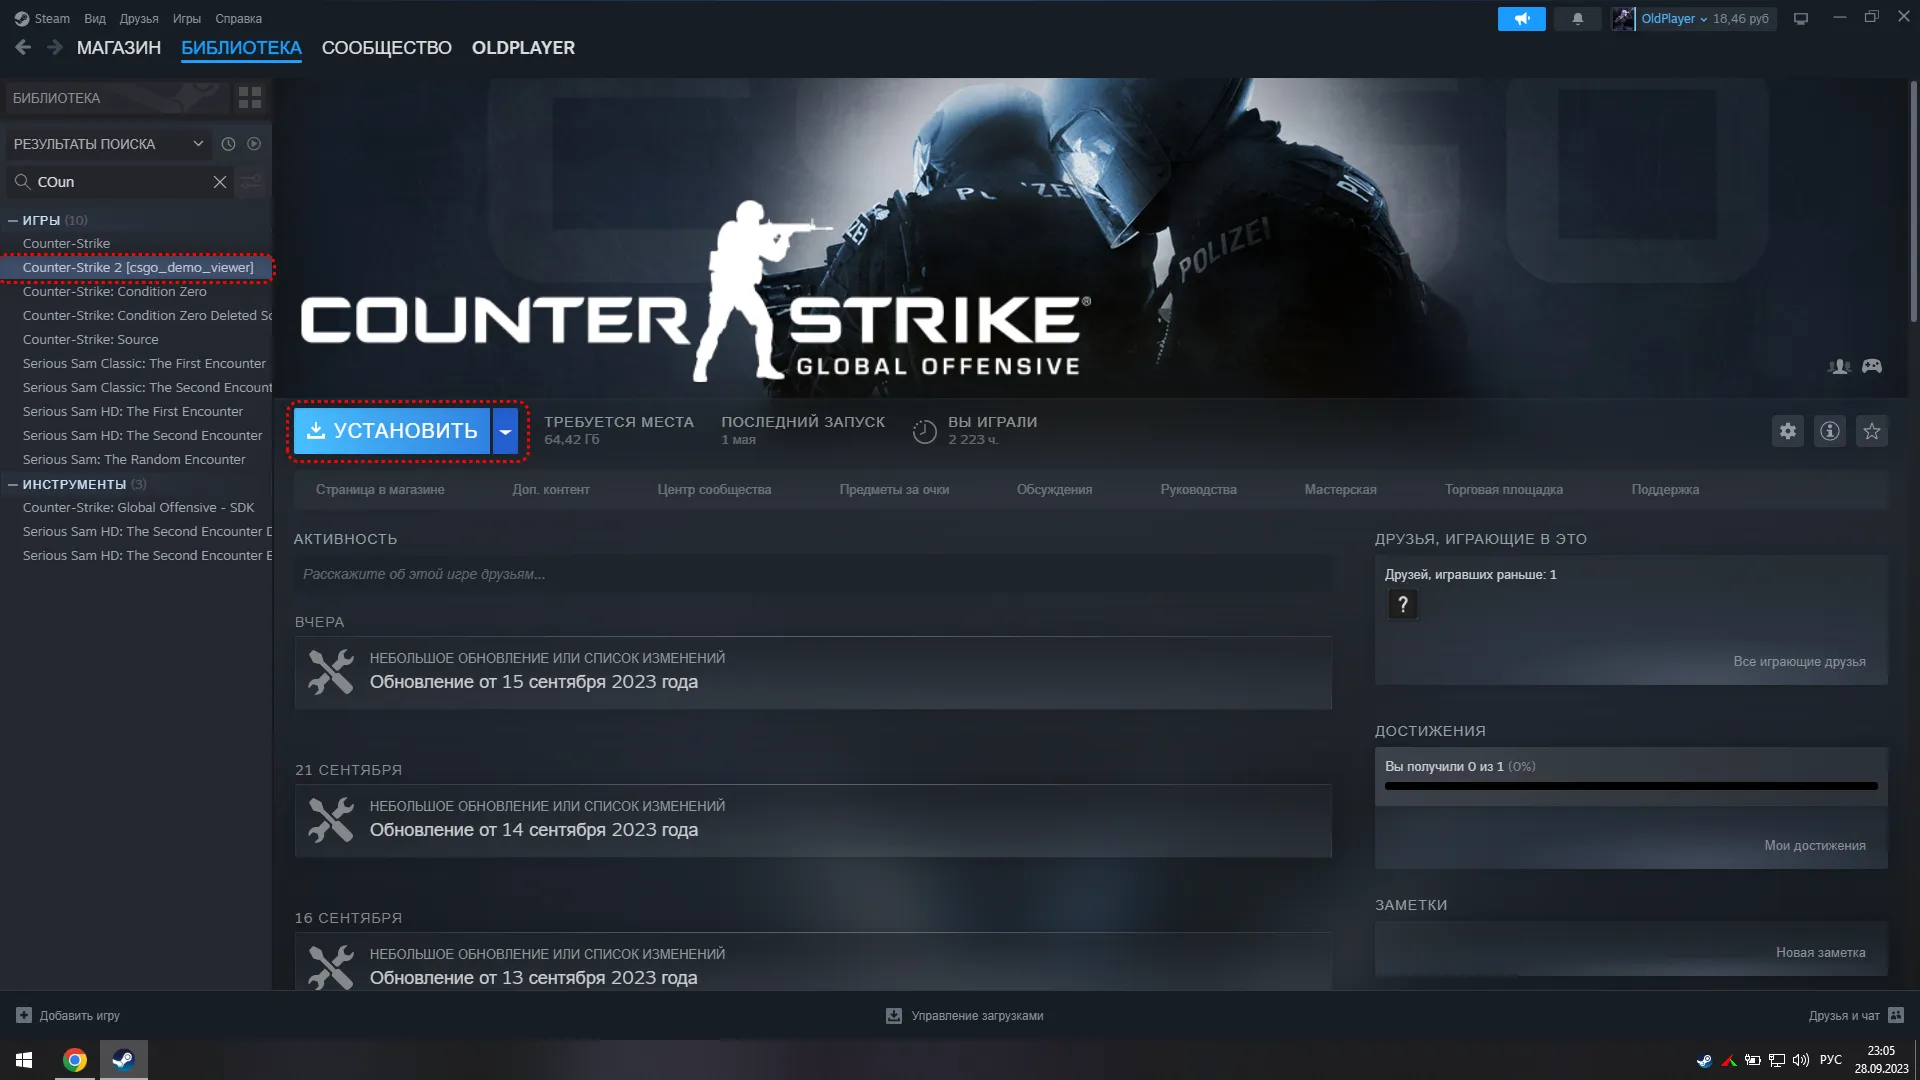The image size is (1920, 1080).
Task: Open Мои достижения link
Action: (1815, 846)
